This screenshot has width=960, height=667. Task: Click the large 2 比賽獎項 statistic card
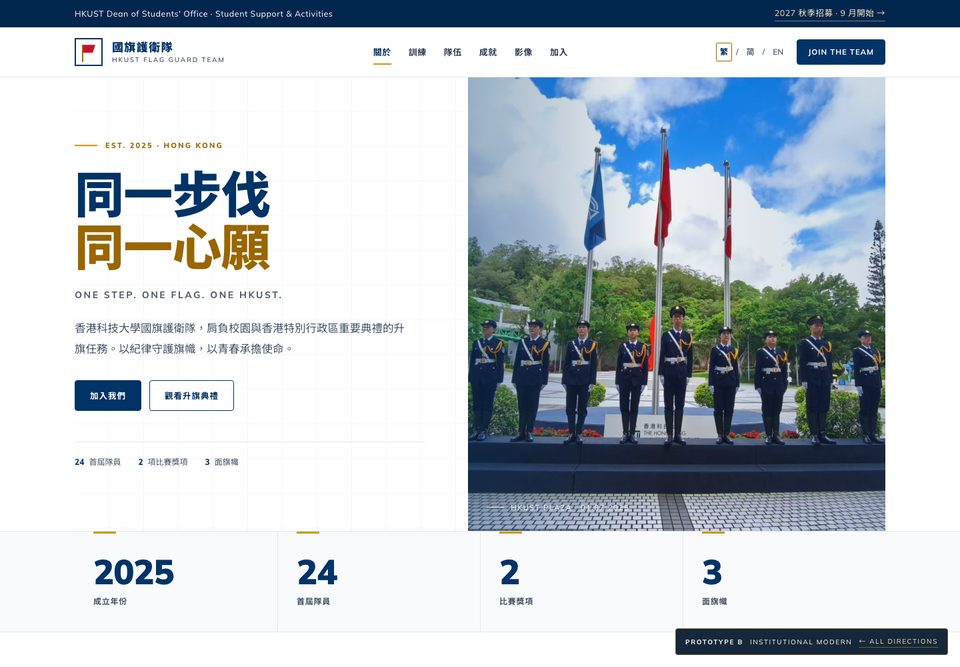pyautogui.click(x=582, y=581)
